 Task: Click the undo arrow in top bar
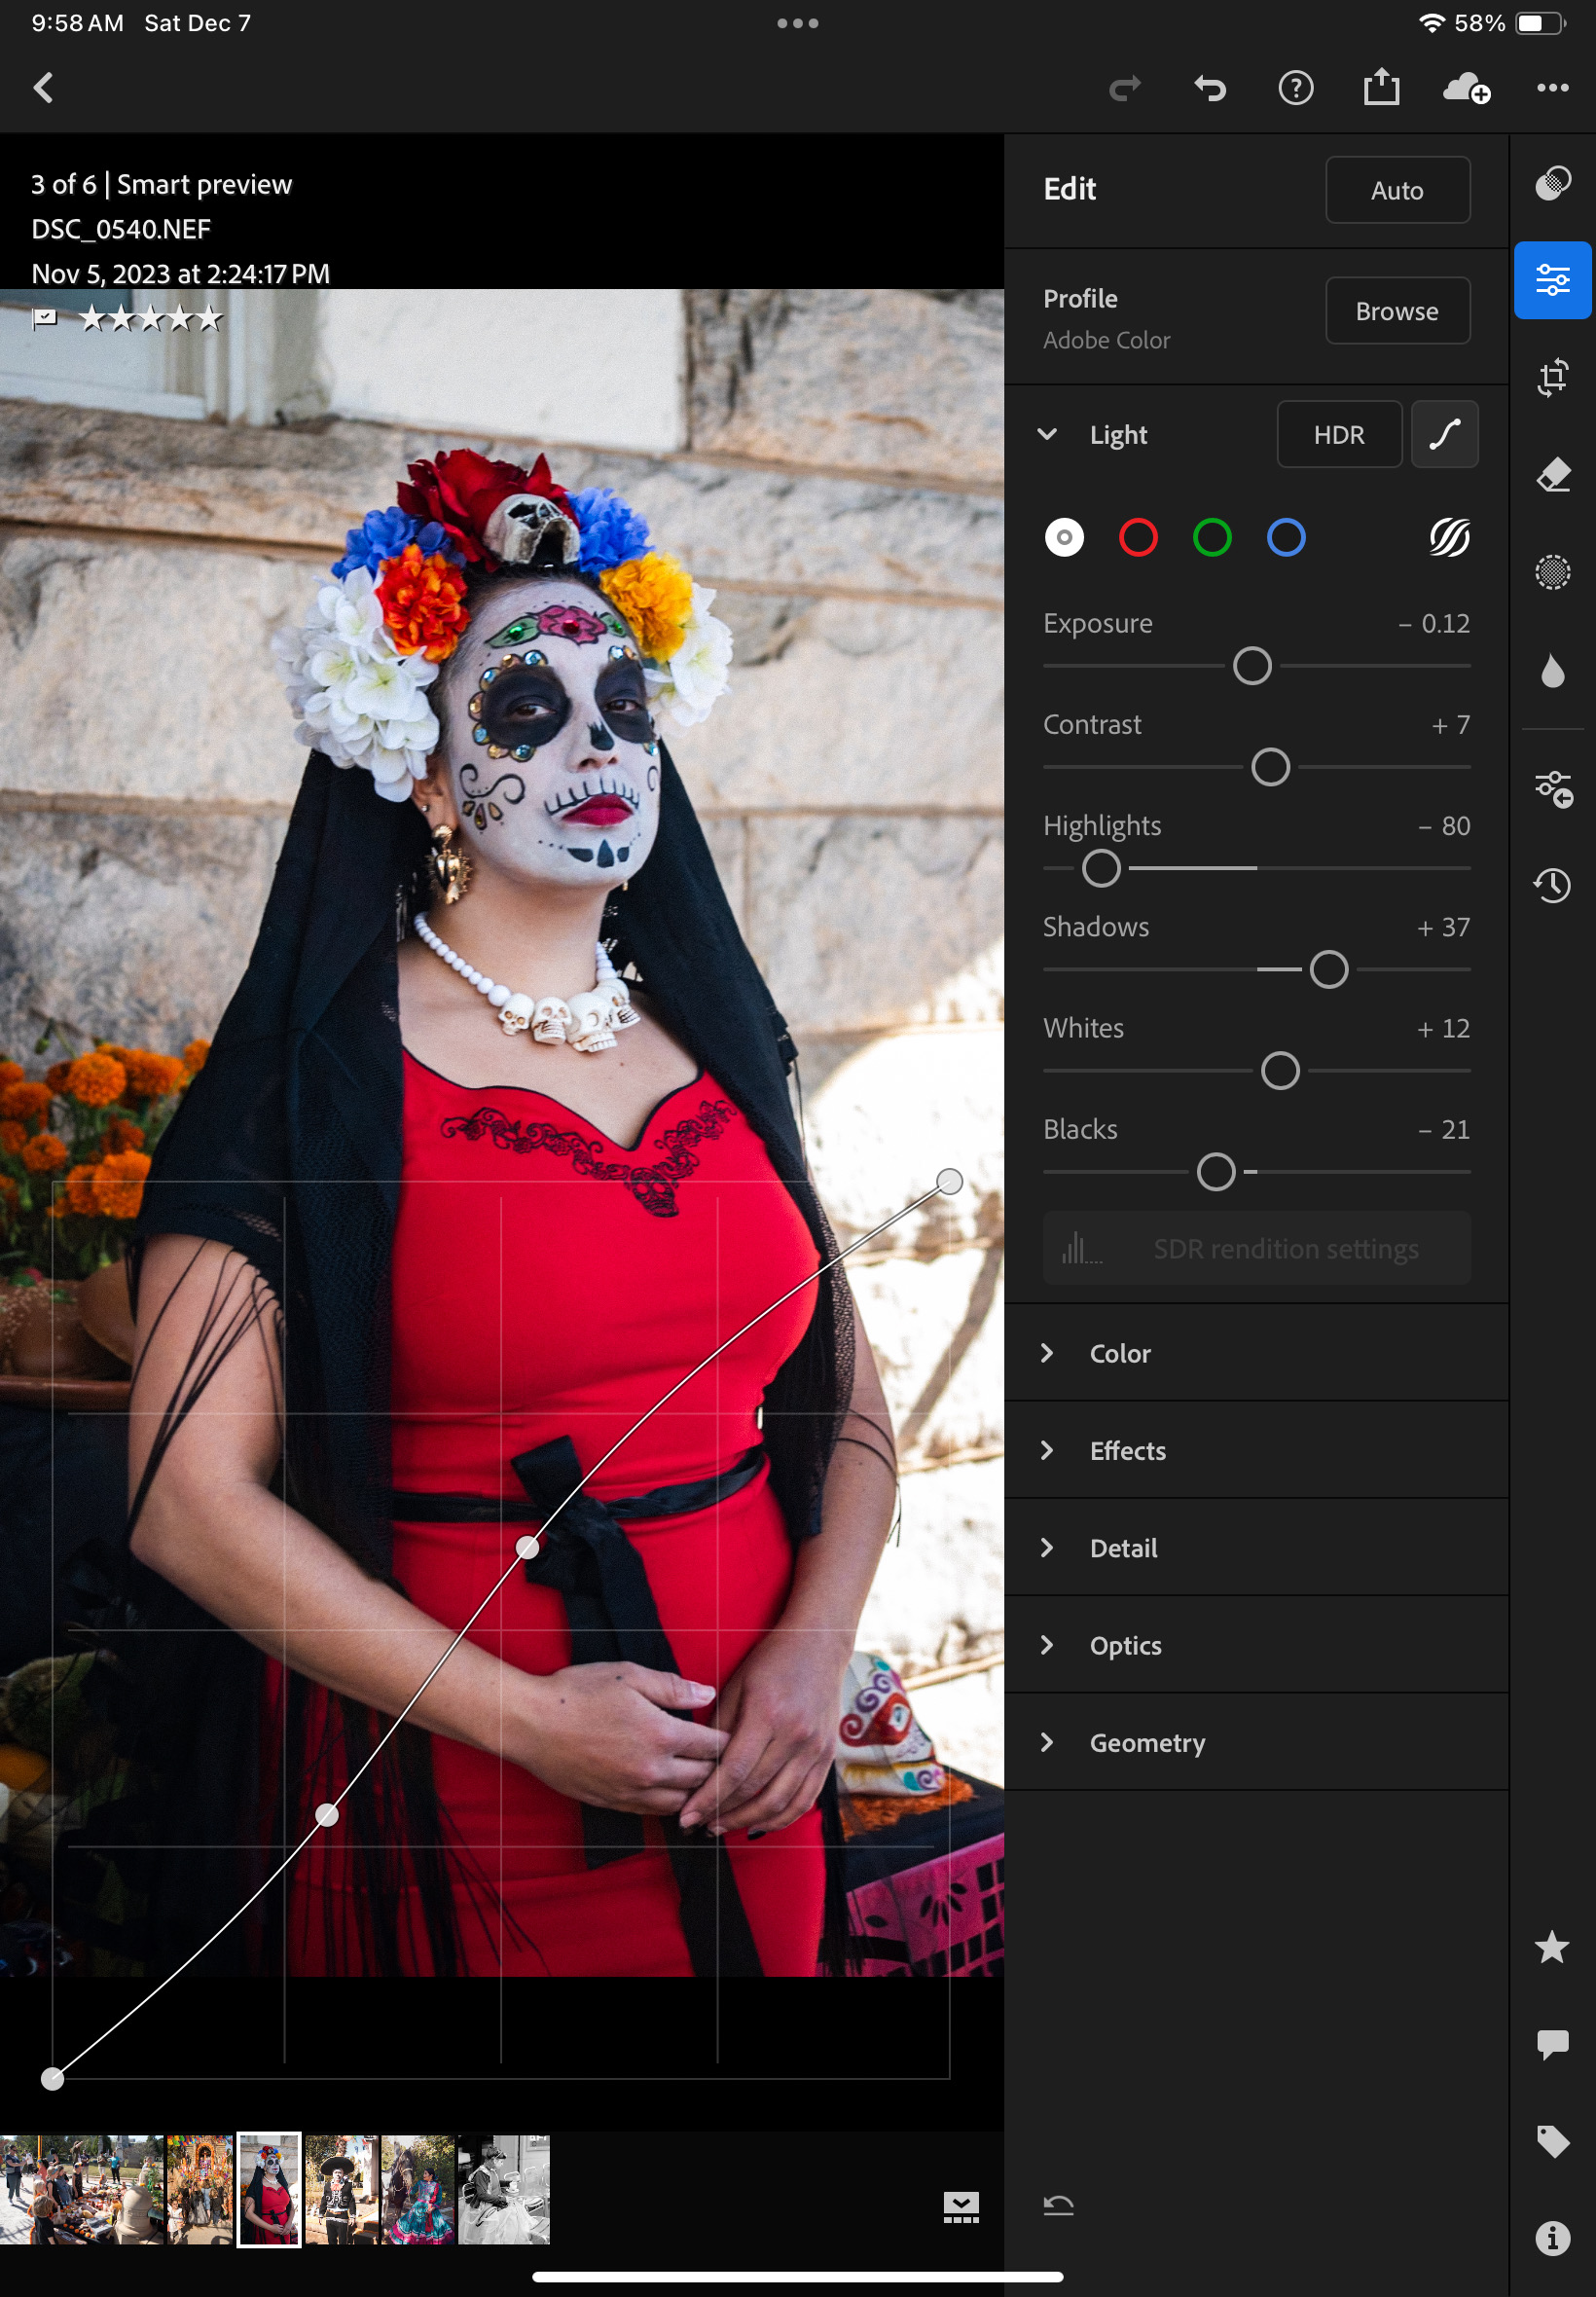point(1210,88)
